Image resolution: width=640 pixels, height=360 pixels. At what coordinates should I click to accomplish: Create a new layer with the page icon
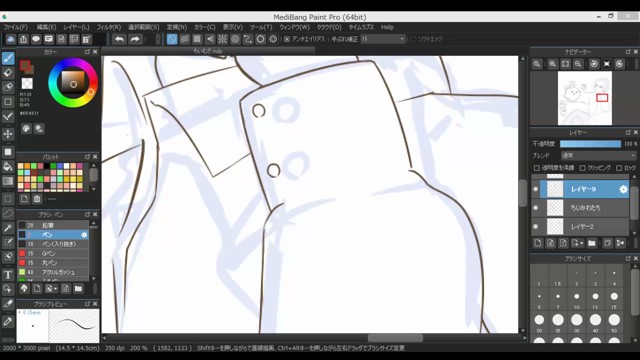[x=538, y=243]
